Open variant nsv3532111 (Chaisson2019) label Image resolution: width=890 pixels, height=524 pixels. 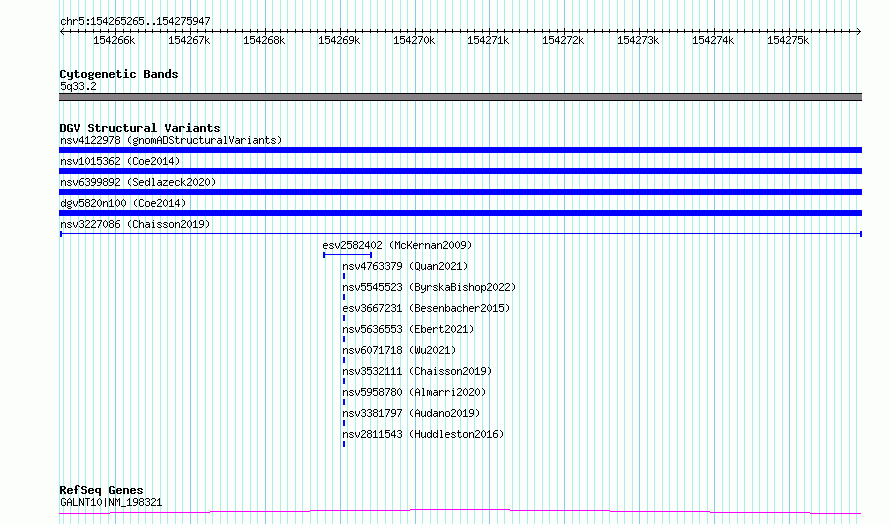tap(417, 371)
